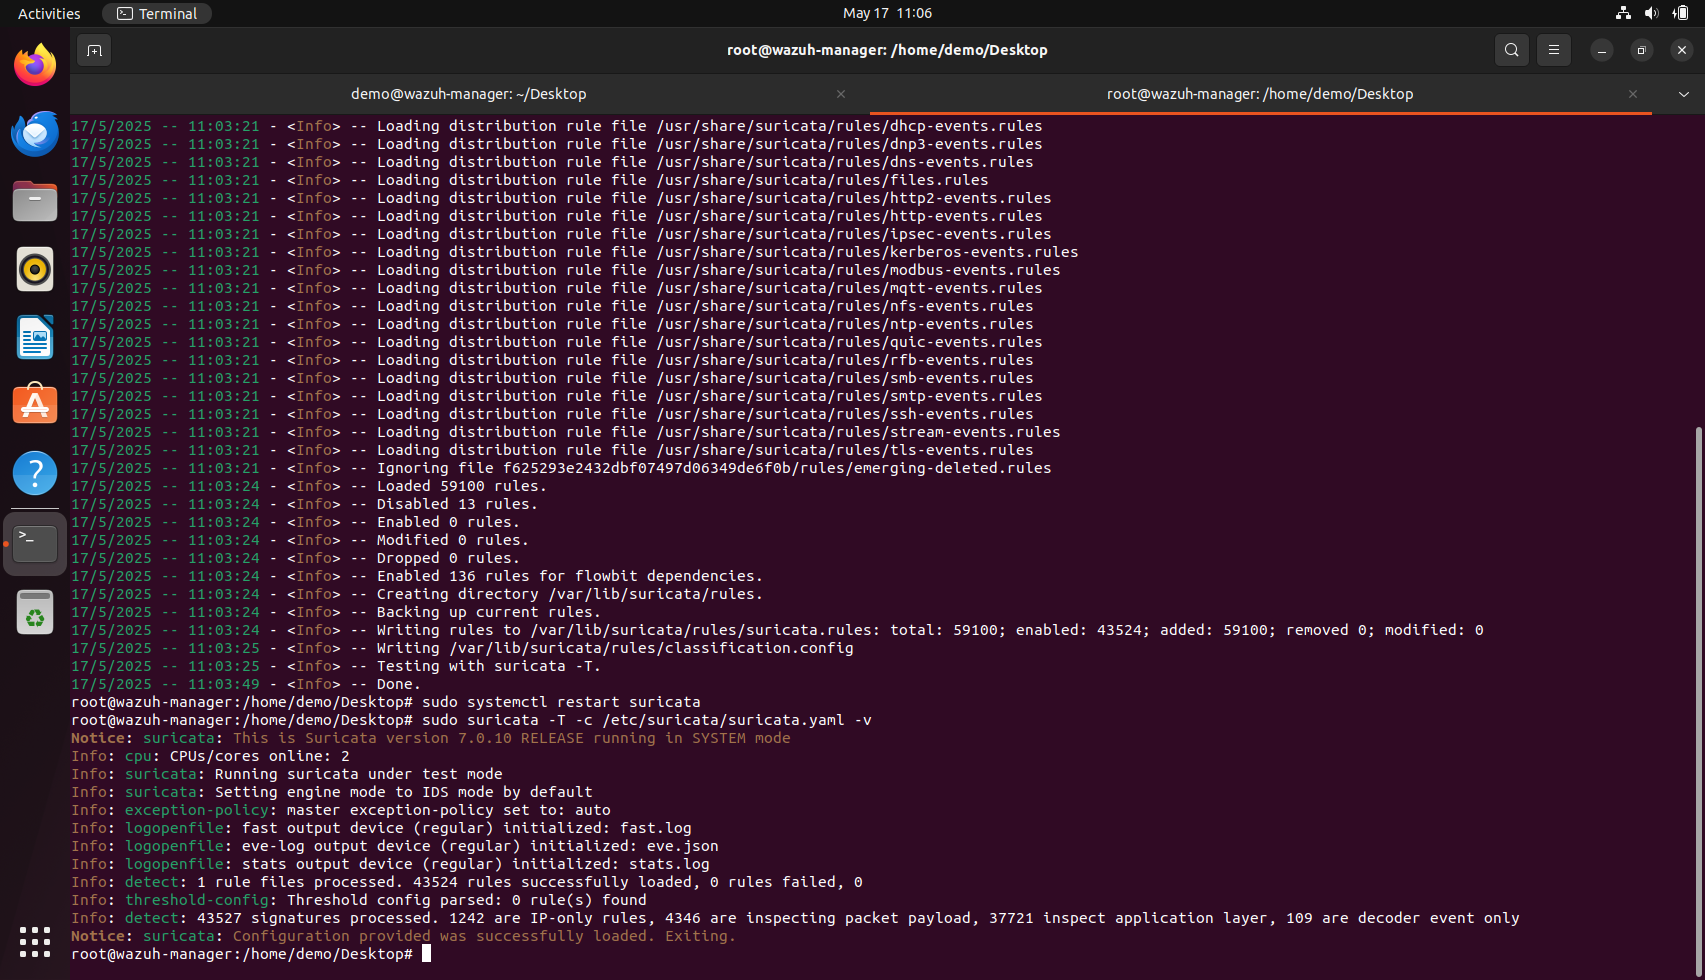Click the 'Backing up current rules.' line

pyautogui.click(x=336, y=612)
